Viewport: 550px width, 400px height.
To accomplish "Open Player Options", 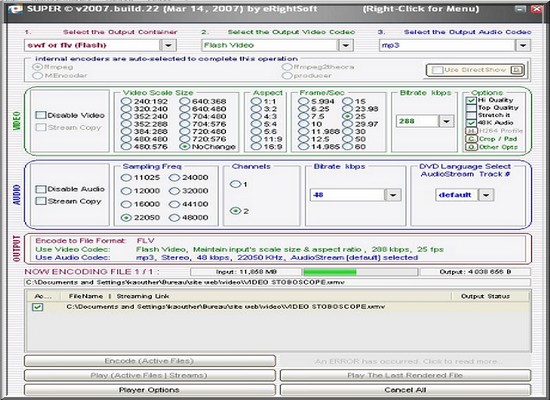I will coord(150,390).
